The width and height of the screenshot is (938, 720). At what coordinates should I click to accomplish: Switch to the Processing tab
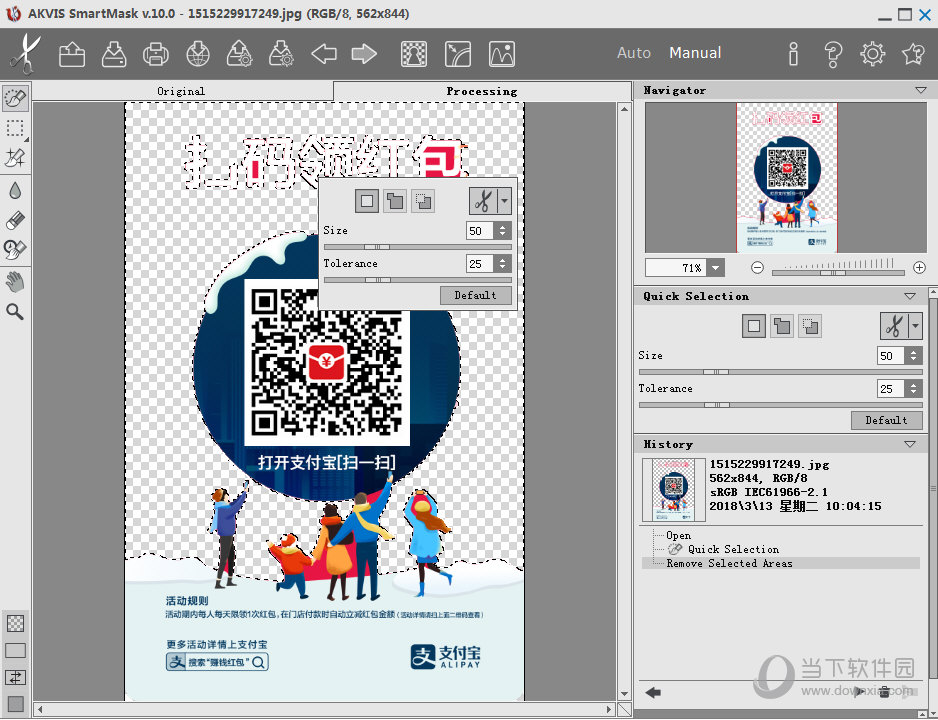[482, 91]
